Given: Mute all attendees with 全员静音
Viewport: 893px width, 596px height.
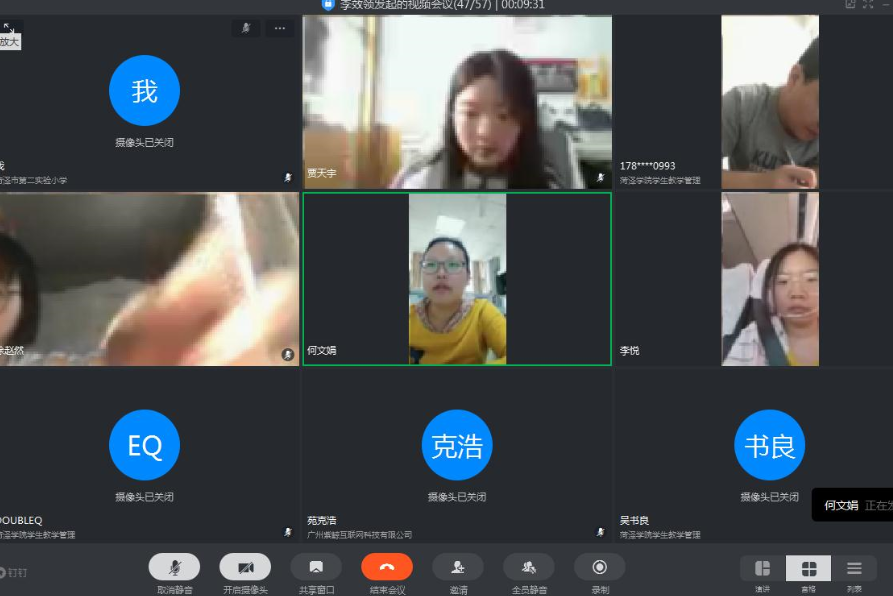Looking at the screenshot, I should tap(529, 567).
